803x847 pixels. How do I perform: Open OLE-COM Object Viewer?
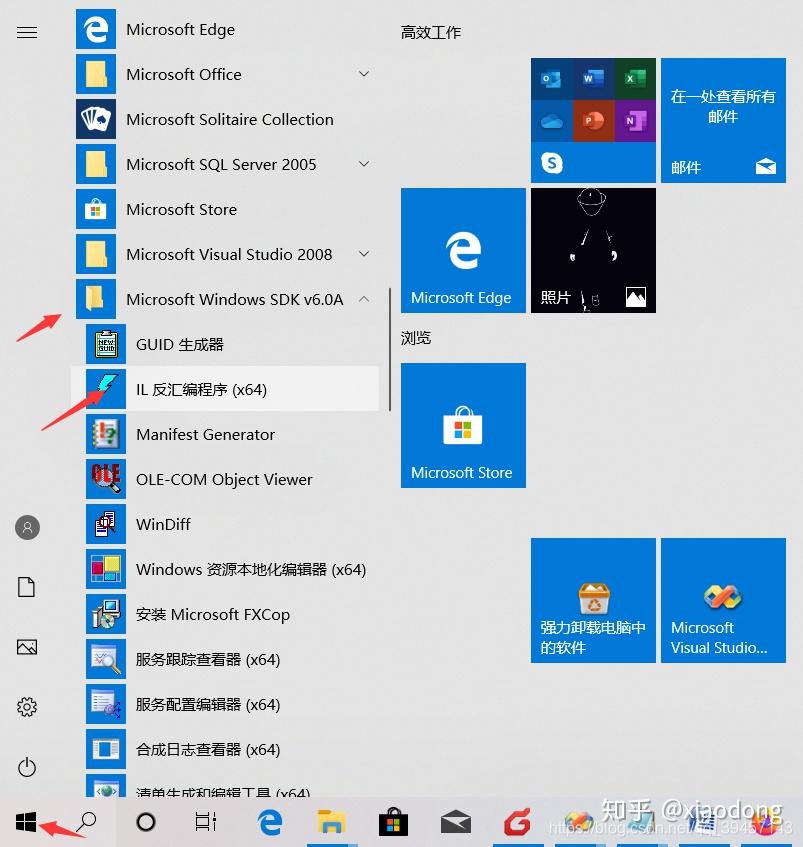pos(227,479)
